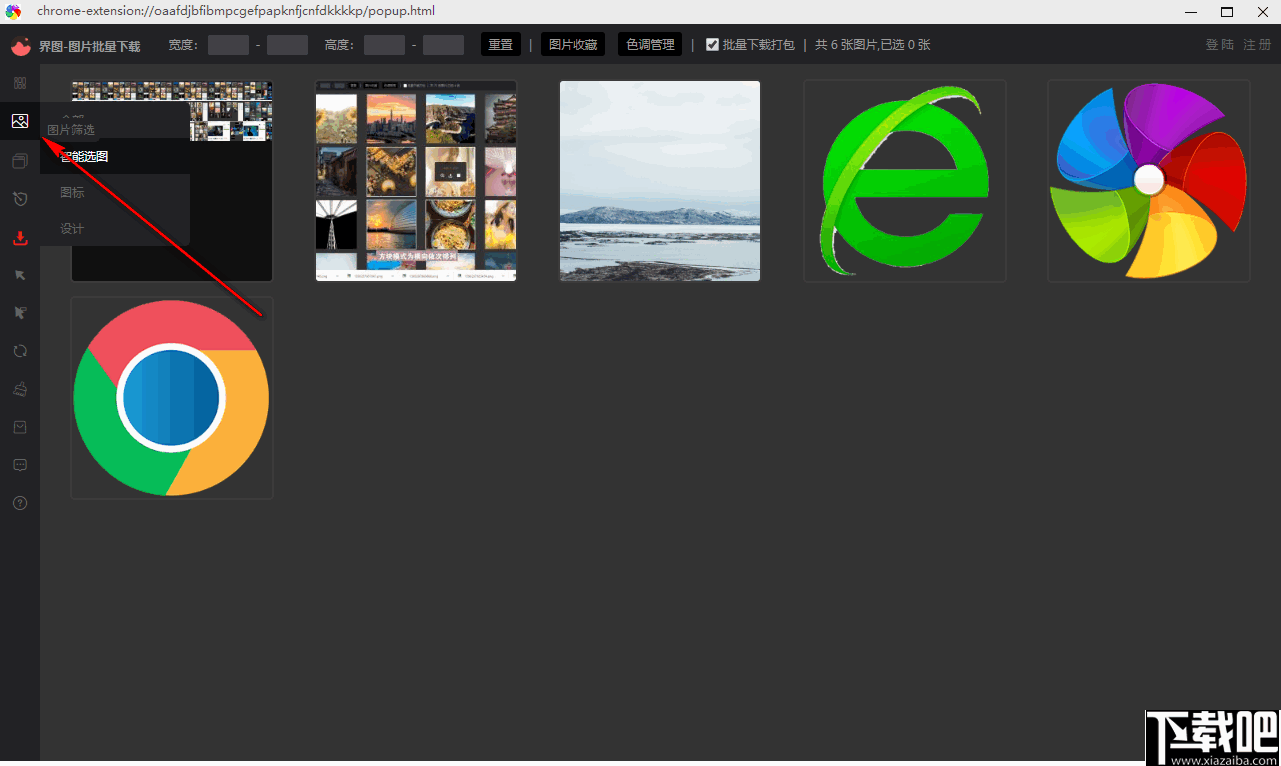Click the red download sidebar icon
Viewport: 1281px width, 766px height.
point(20,238)
